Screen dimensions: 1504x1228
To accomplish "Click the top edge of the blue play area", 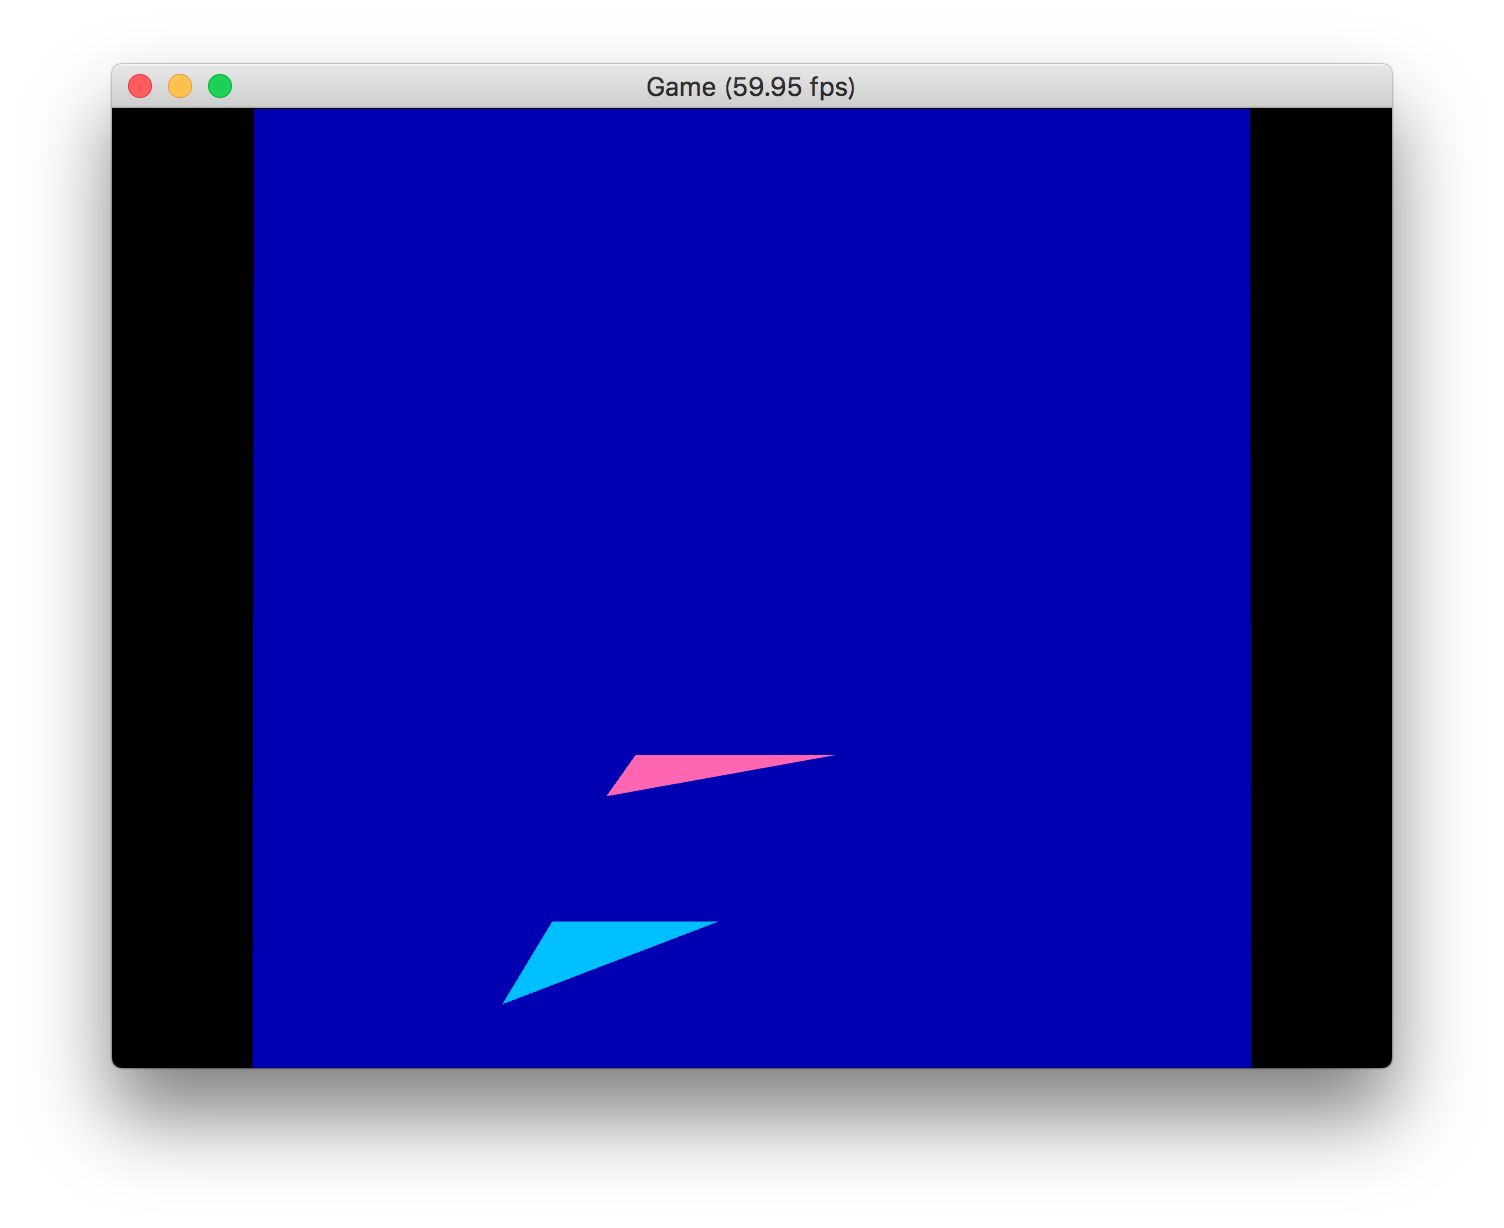I will (750, 112).
